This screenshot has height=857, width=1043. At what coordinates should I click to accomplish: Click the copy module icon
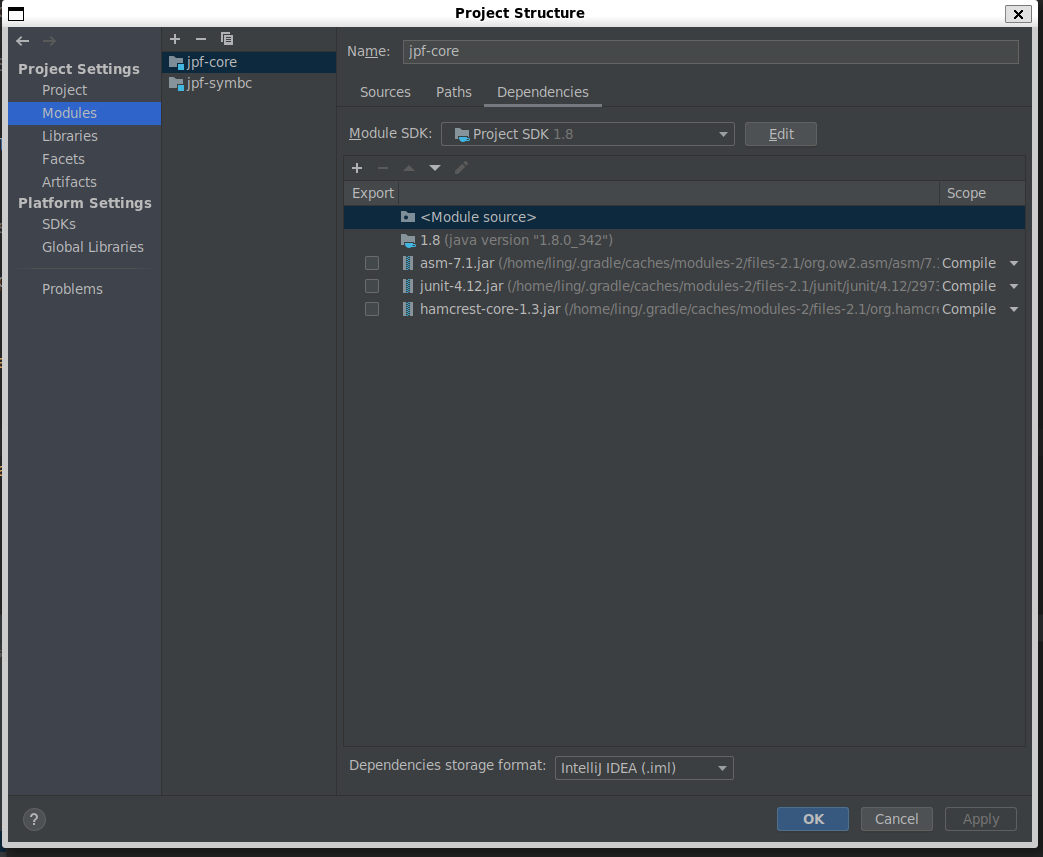pyautogui.click(x=227, y=39)
